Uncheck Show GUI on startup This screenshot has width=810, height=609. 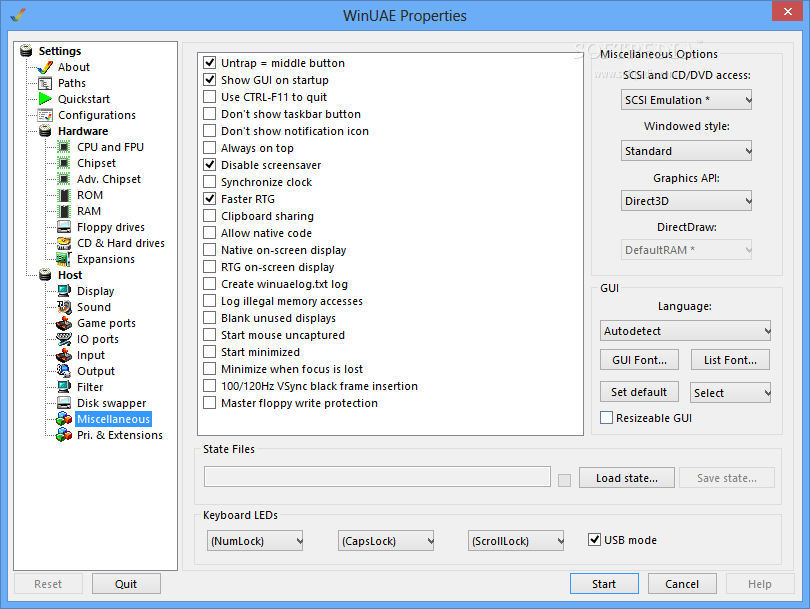[209, 80]
